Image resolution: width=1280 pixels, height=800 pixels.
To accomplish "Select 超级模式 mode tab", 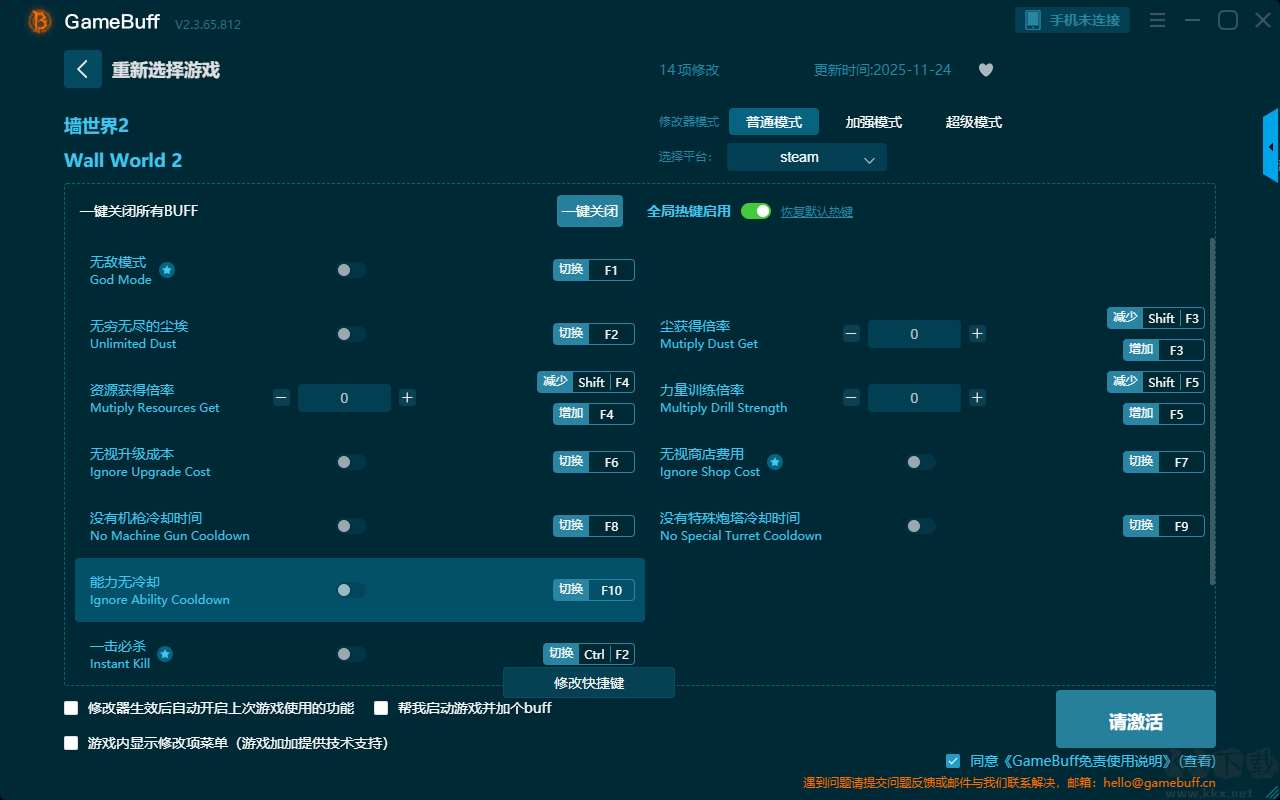I will 974,122.
